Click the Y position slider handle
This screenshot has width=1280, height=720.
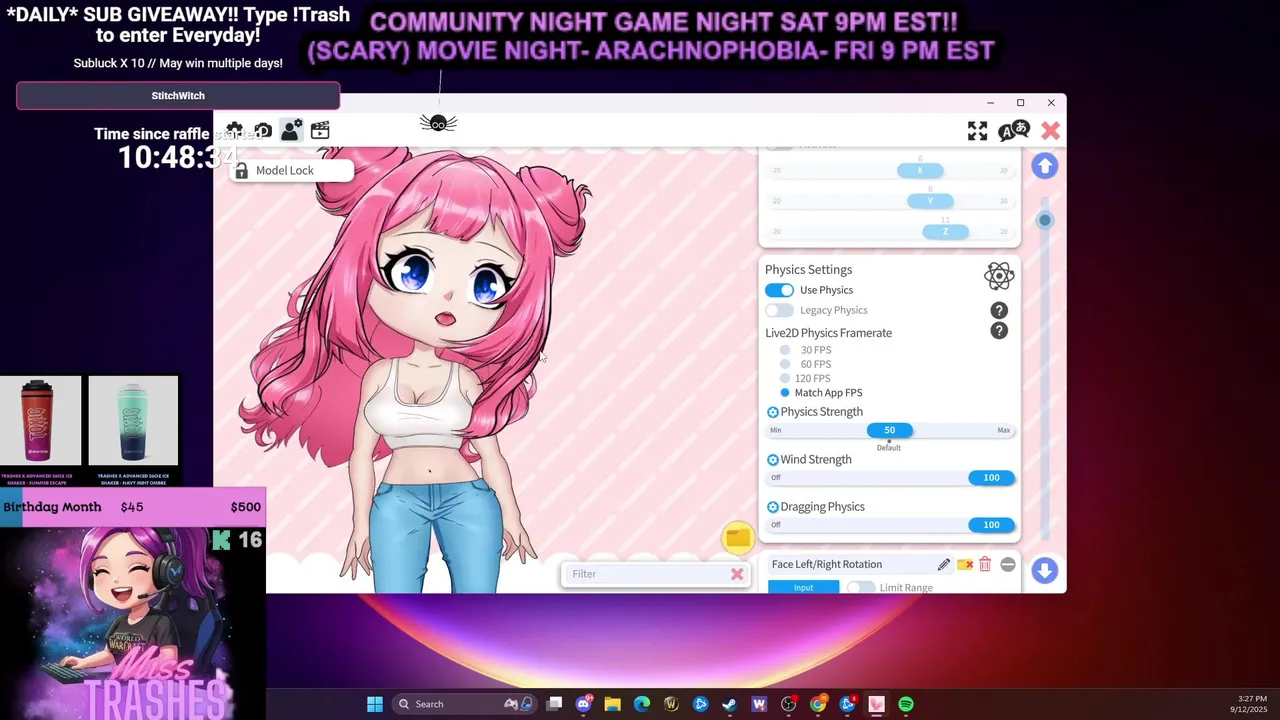coord(930,201)
